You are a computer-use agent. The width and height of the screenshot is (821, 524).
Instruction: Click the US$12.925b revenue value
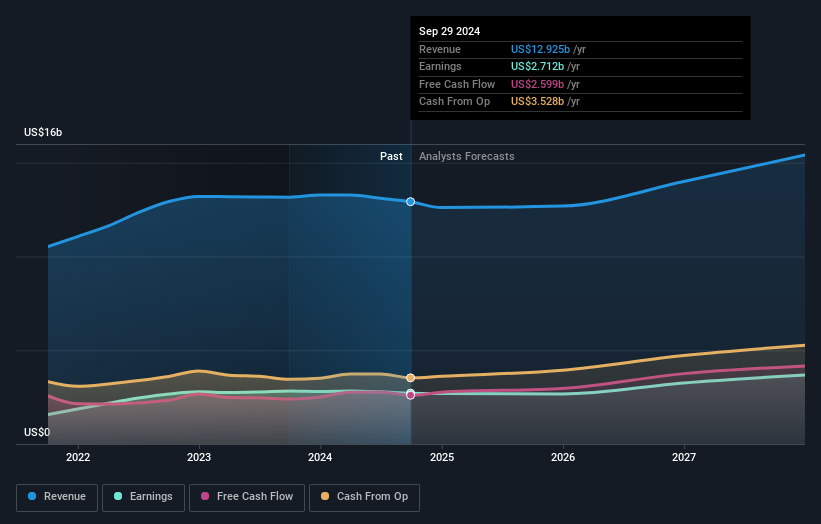click(540, 49)
